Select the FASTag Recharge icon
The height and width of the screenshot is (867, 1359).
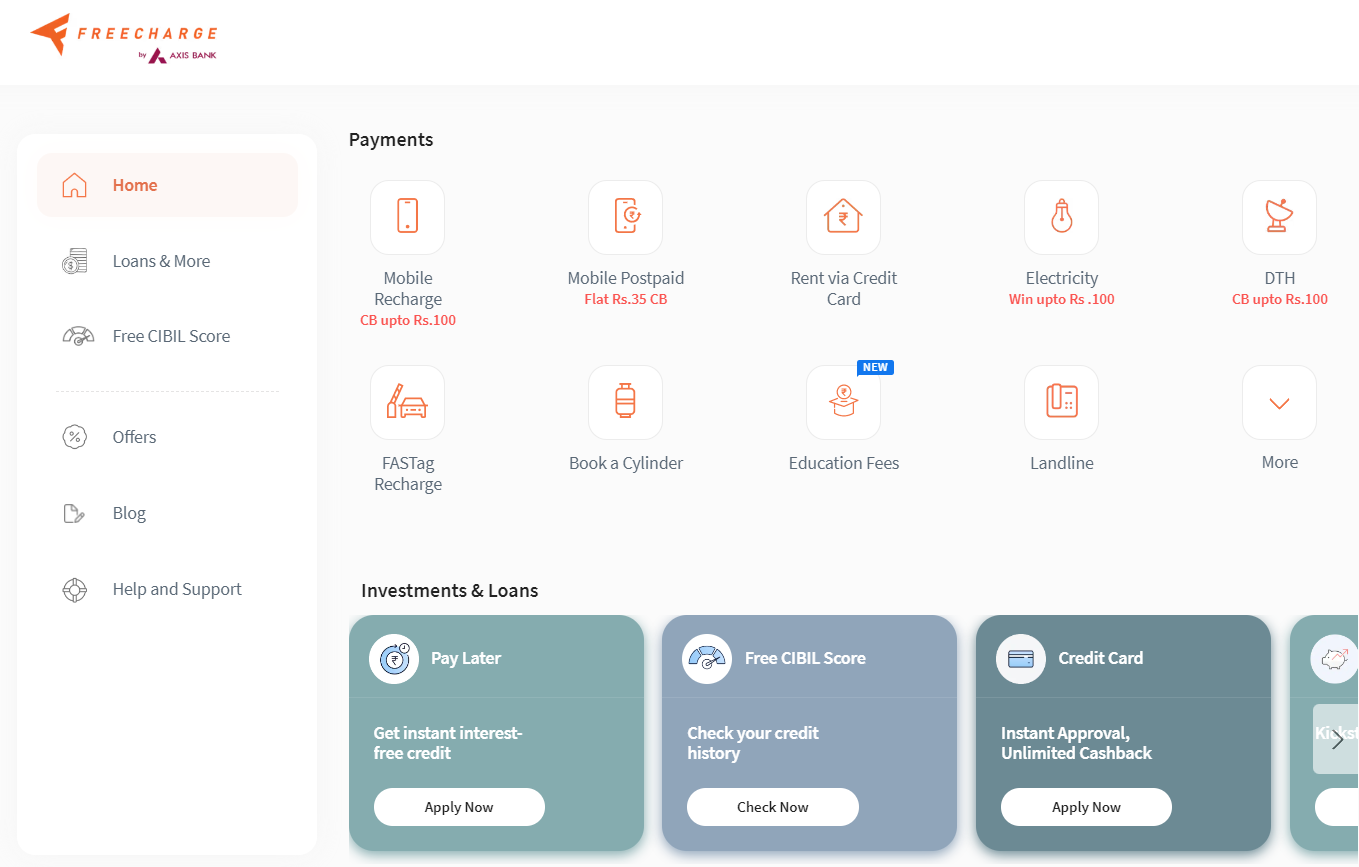[x=407, y=402]
